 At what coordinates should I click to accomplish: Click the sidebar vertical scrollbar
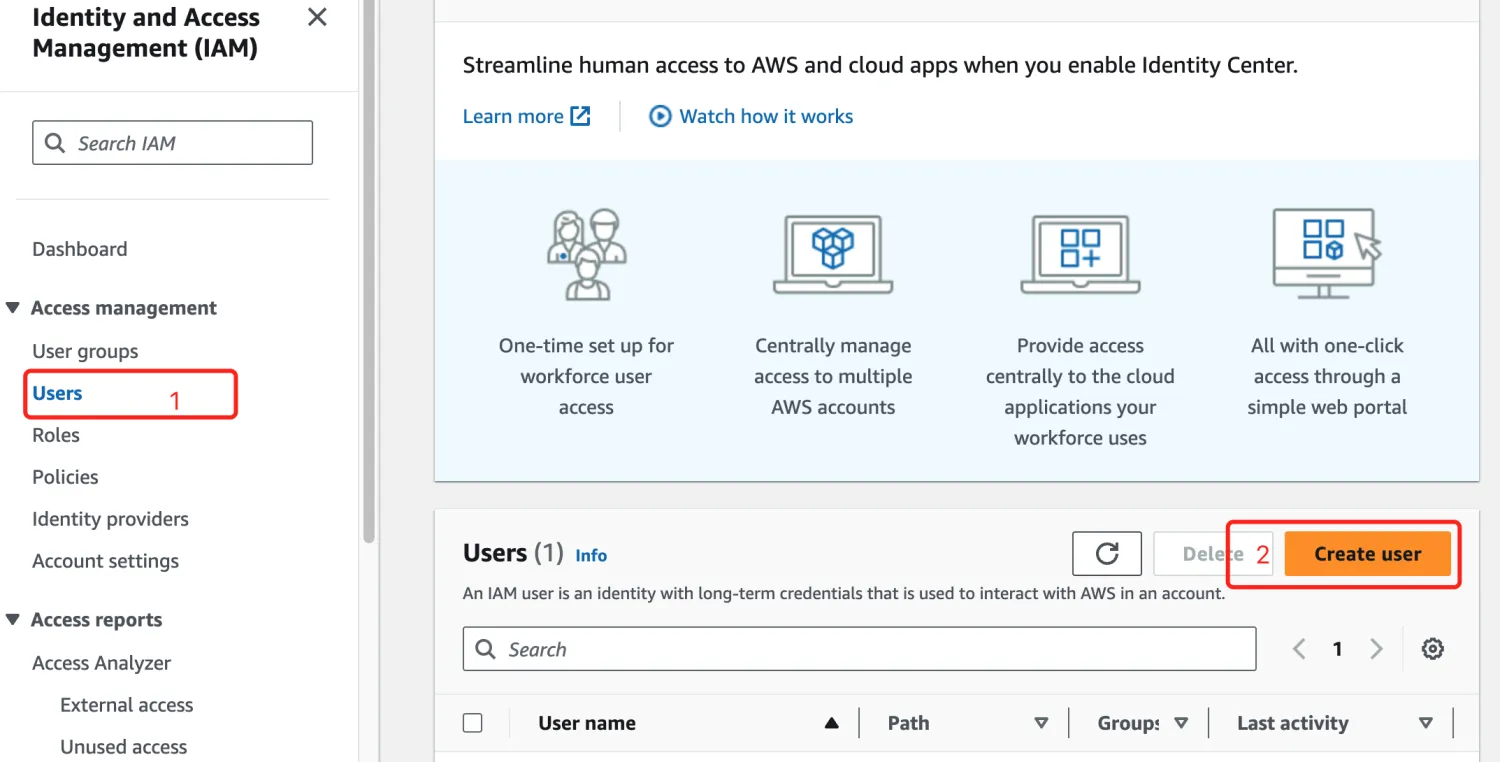pos(369,270)
